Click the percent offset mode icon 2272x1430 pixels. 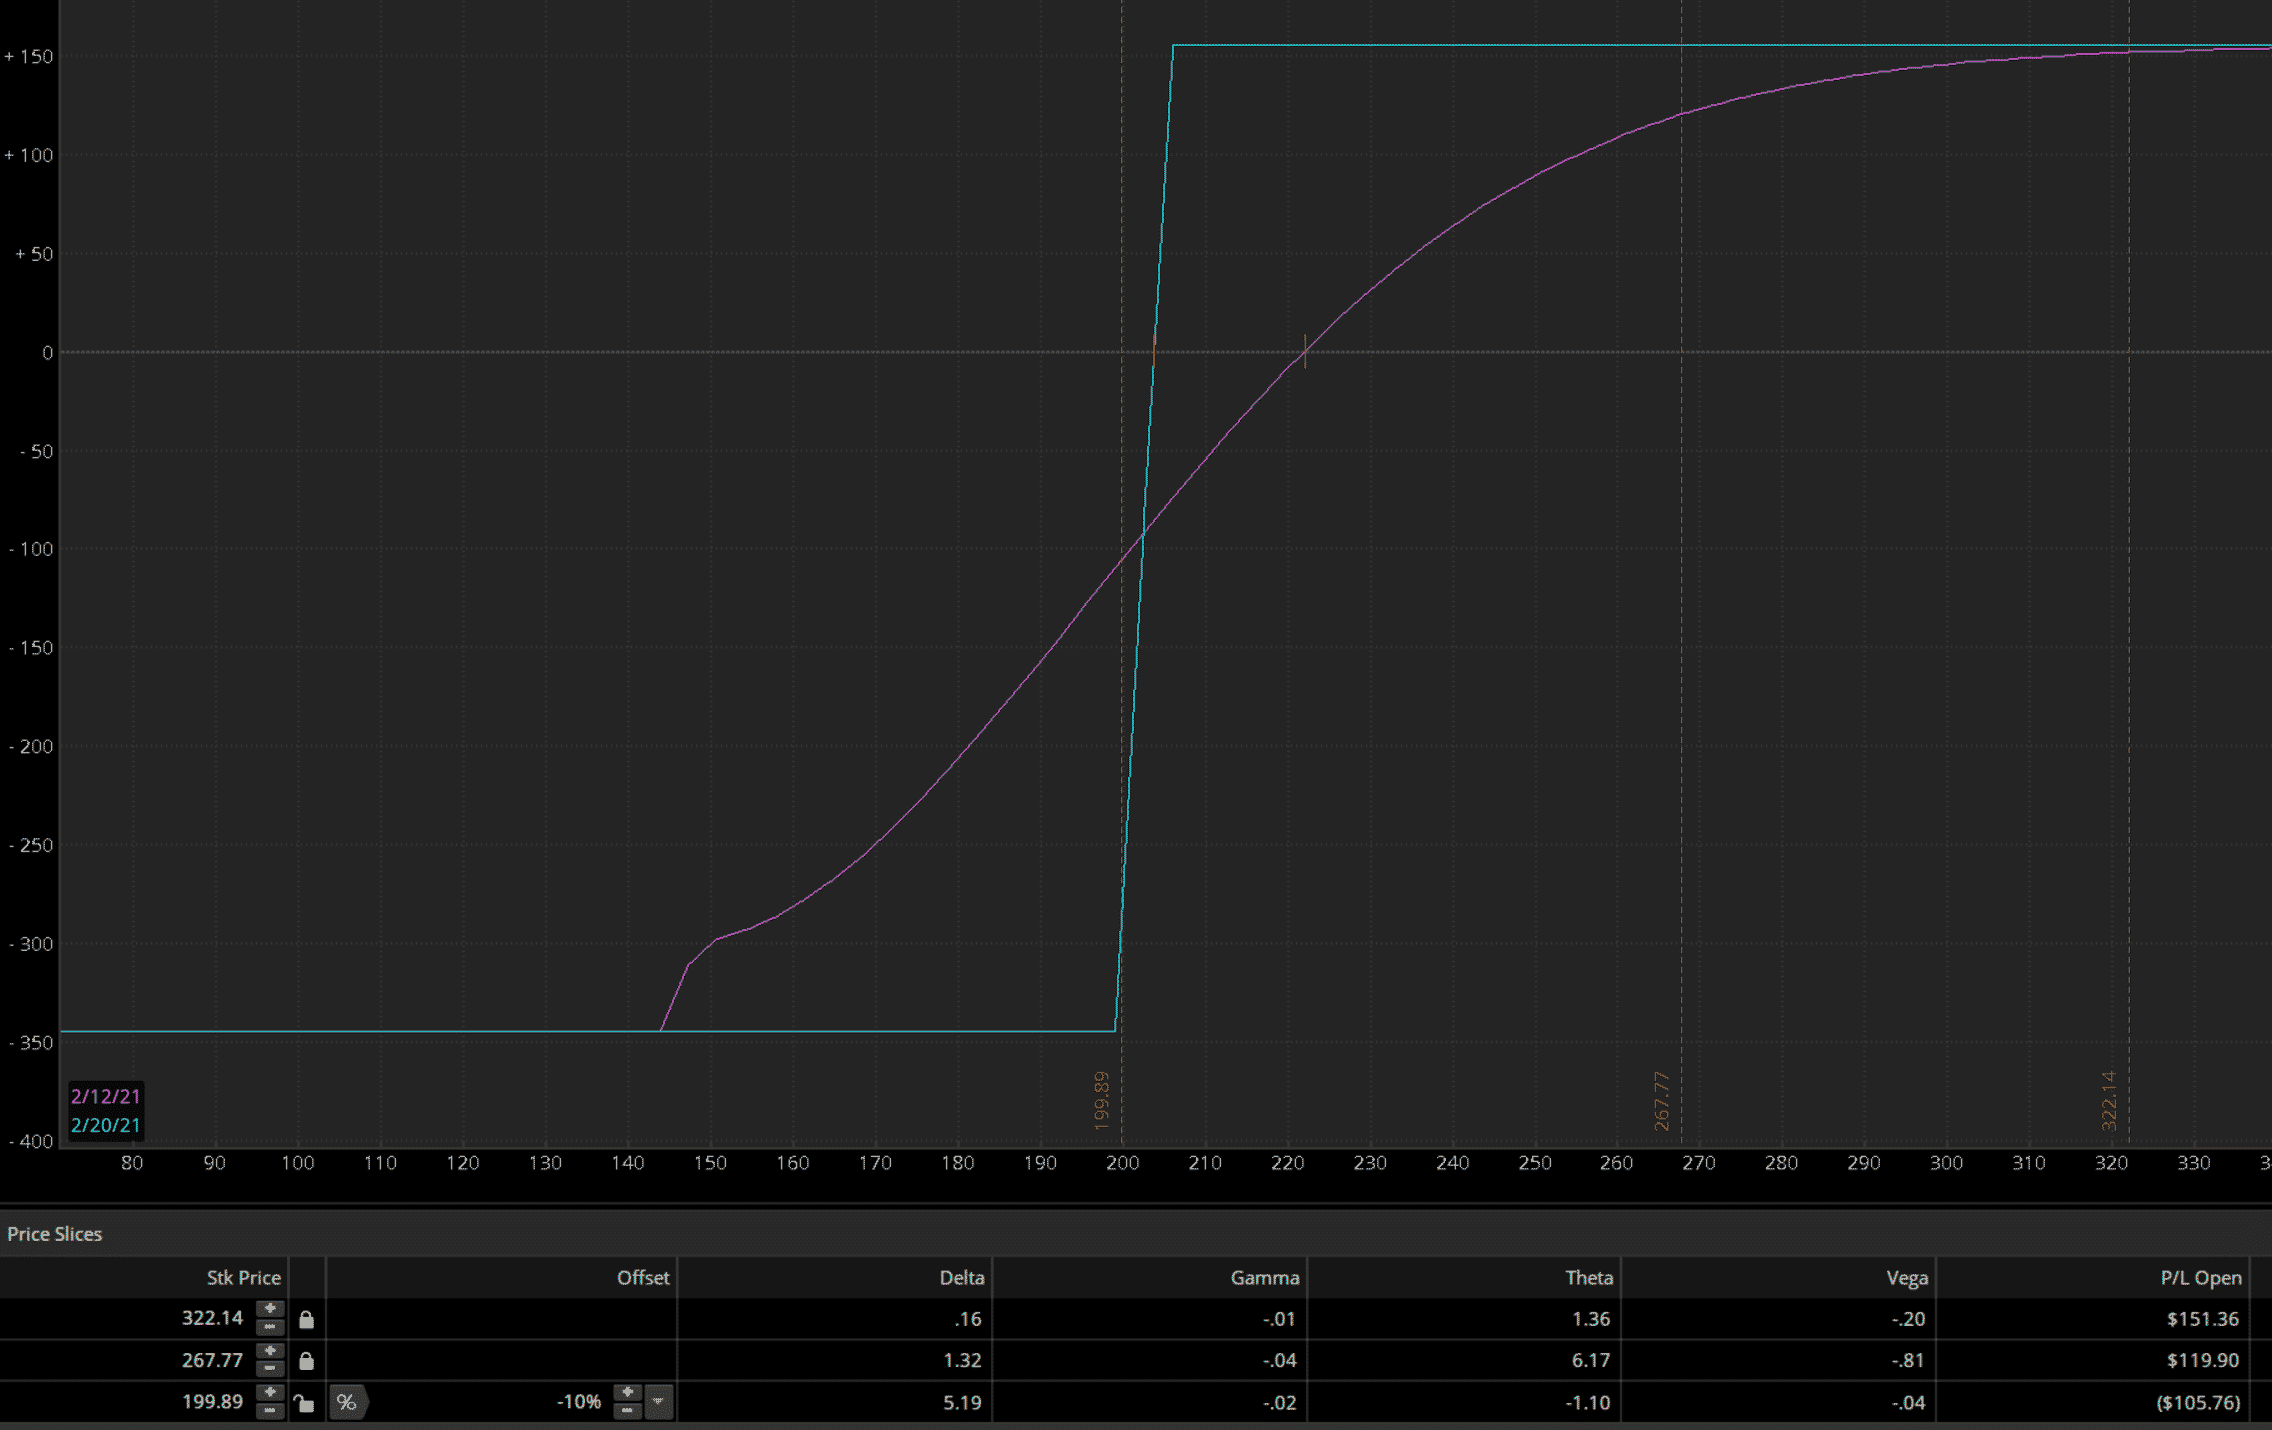pos(347,1402)
